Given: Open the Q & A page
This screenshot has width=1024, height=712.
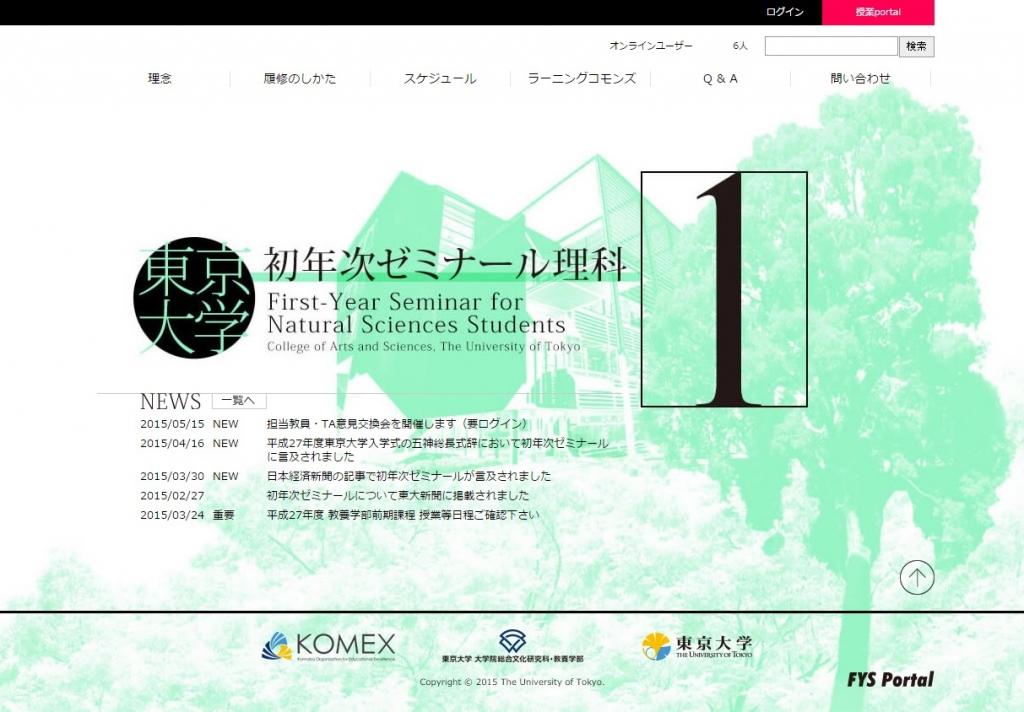Looking at the screenshot, I should click(x=720, y=79).
